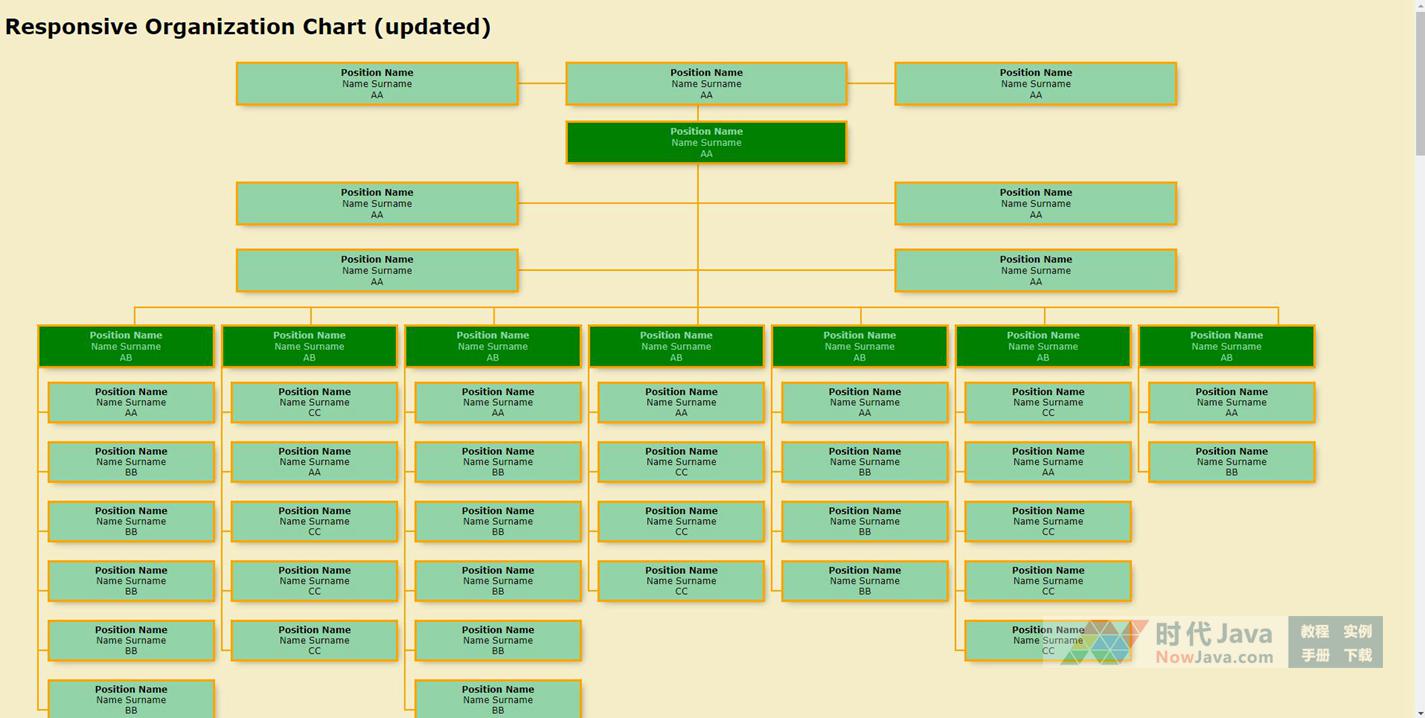Click the AA box under rightmost AB node
Viewport: 1425px width, 718px height.
click(x=1231, y=402)
